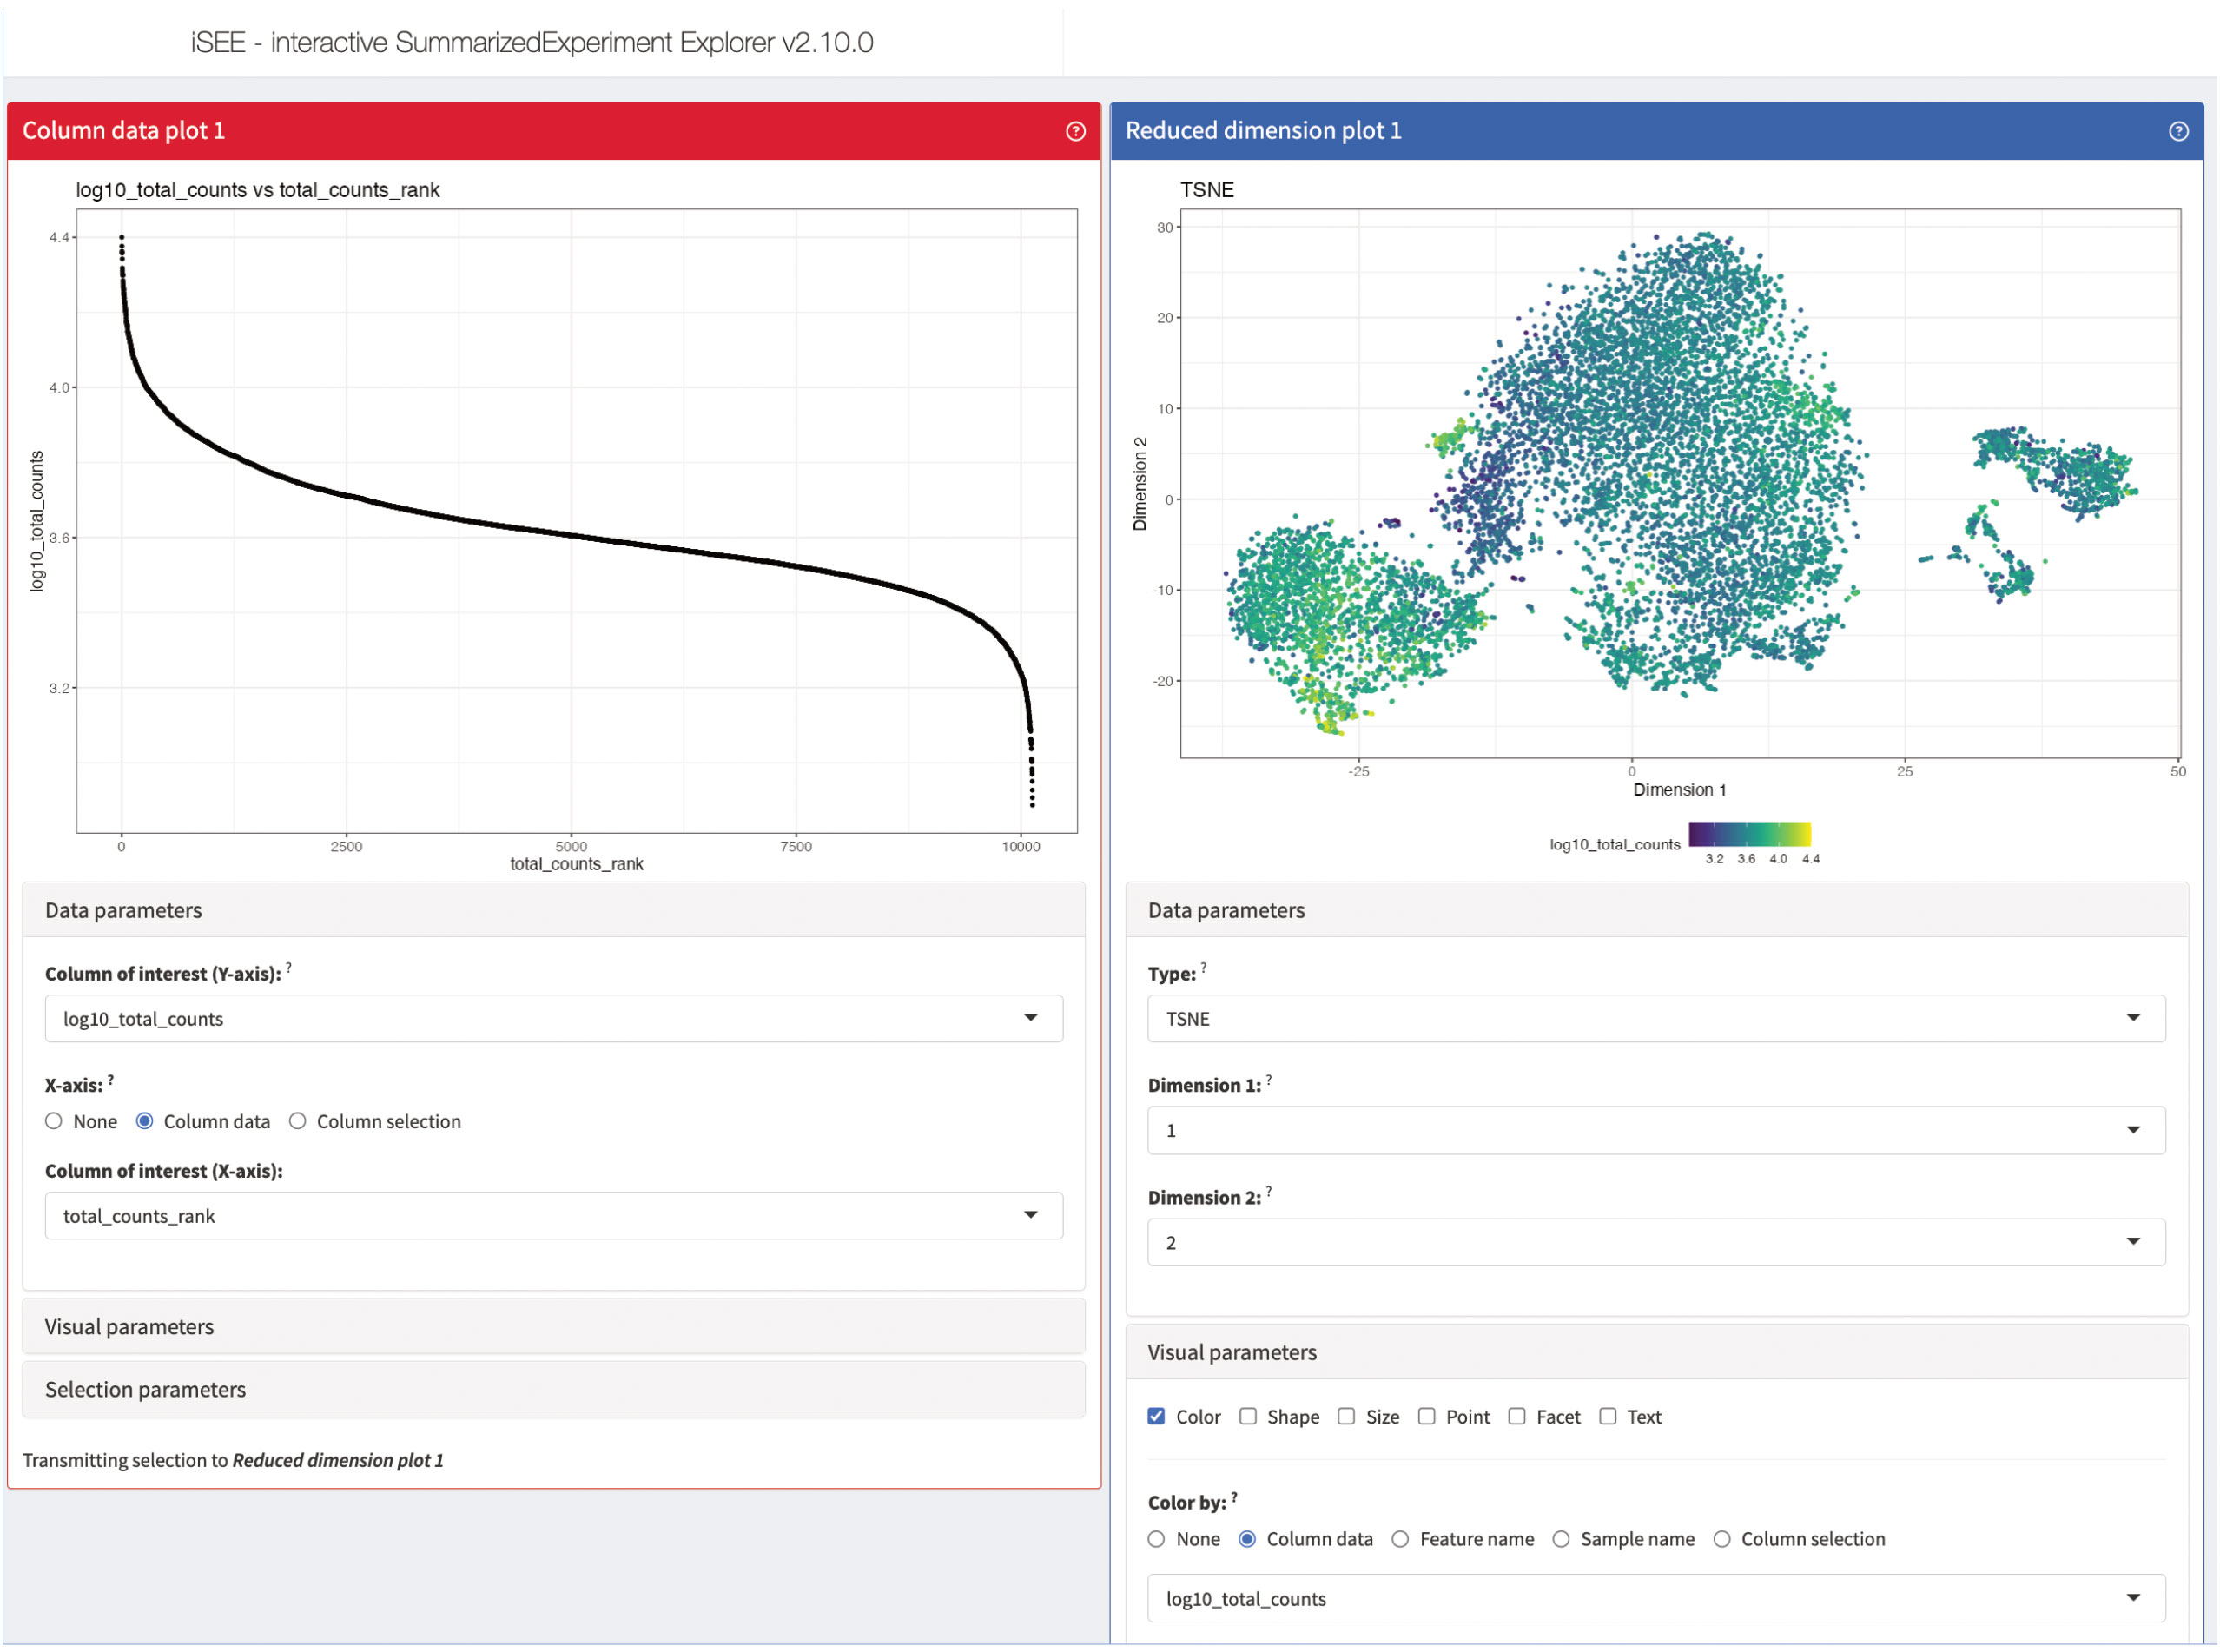Enable the Point checkbox
The image size is (2220, 1652).
pos(1427,1416)
